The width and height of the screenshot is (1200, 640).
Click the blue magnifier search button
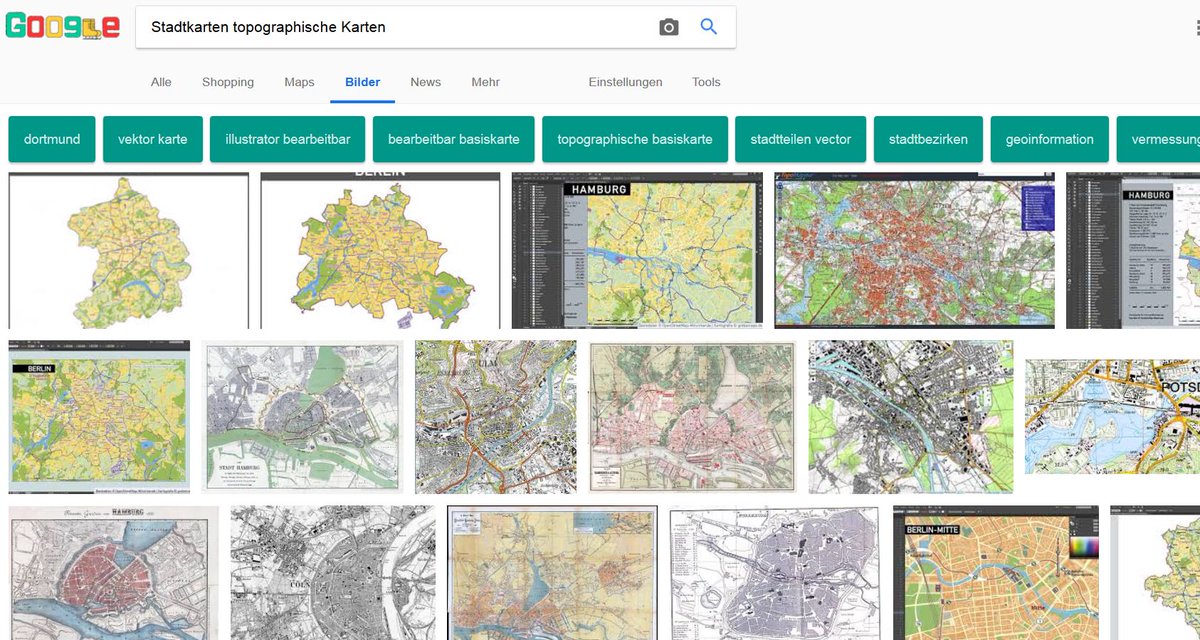pyautogui.click(x=709, y=27)
